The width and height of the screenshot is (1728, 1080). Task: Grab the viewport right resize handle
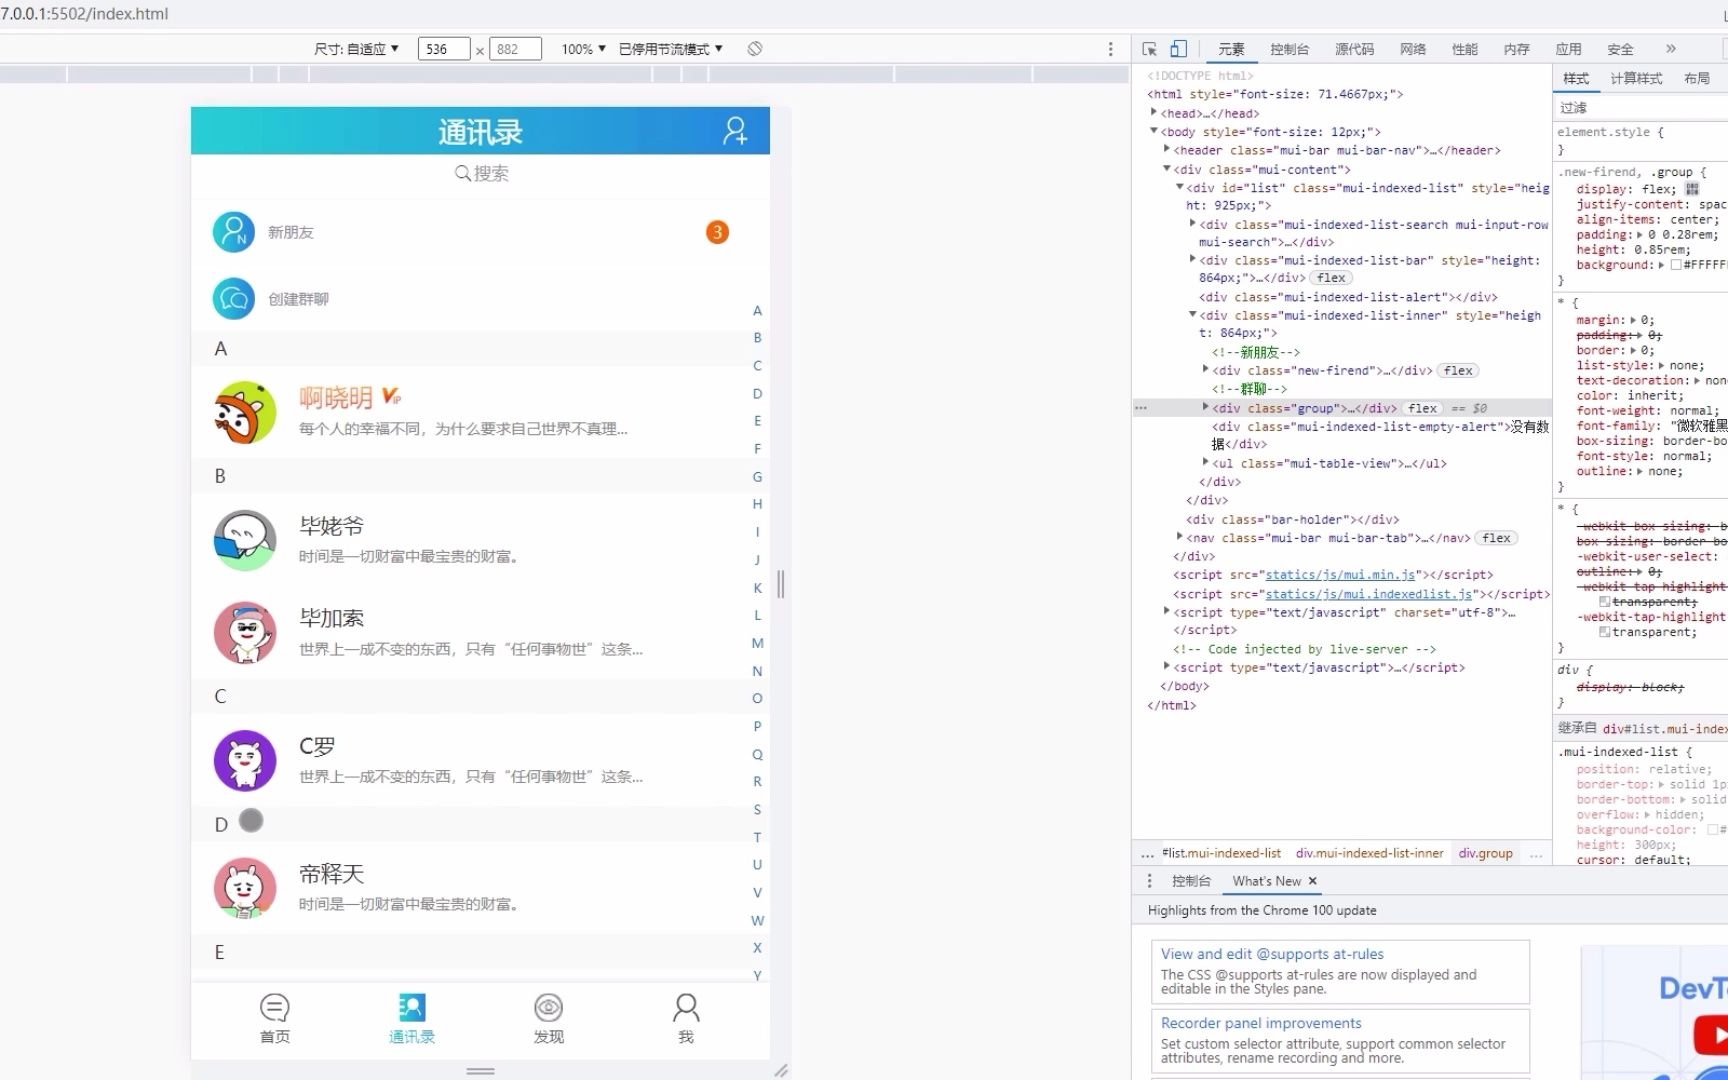point(781,584)
